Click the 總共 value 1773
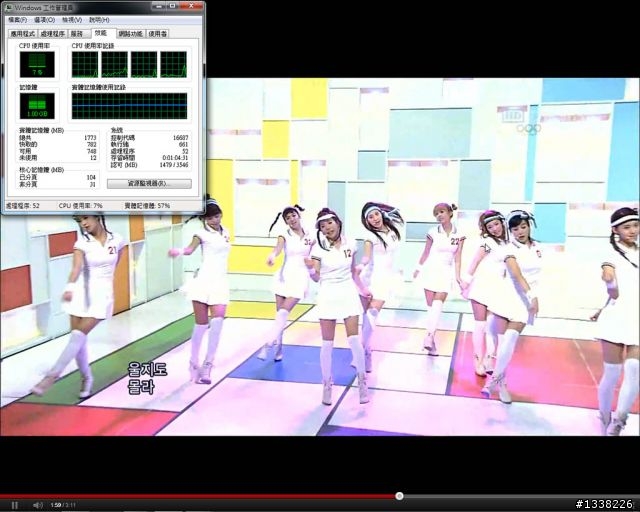640x512 pixels. [x=90, y=138]
